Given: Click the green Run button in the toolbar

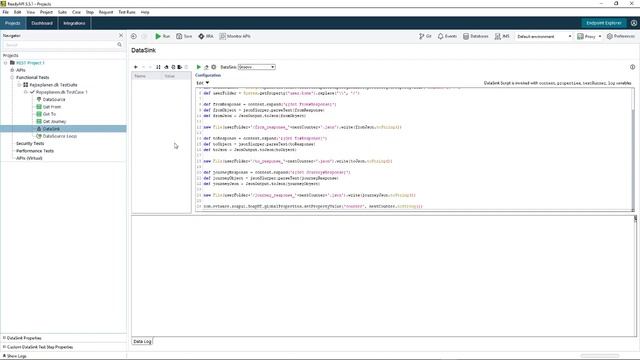Looking at the screenshot, I should coord(162,36).
